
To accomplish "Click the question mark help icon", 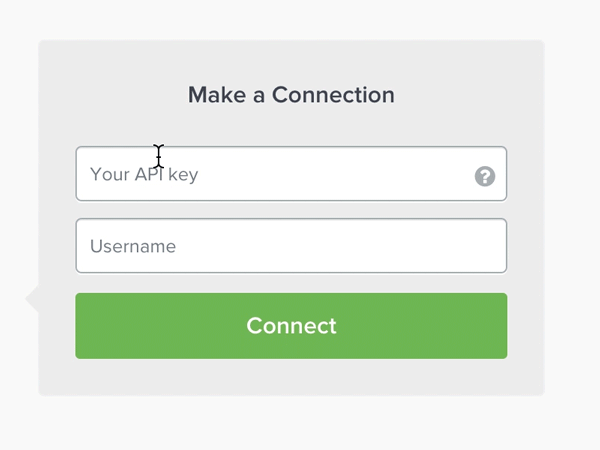I will 485,177.
